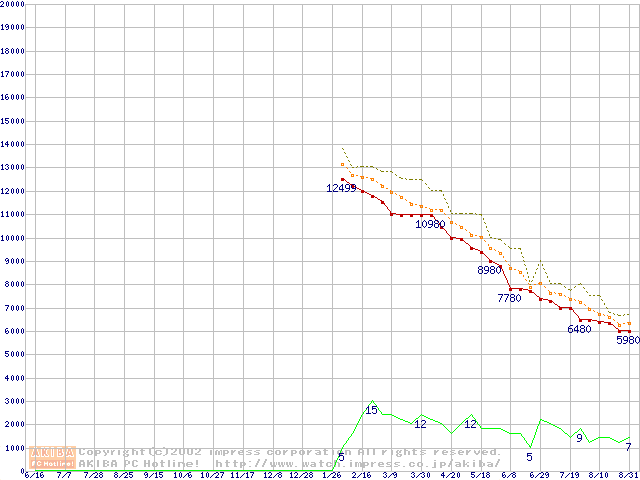Viewport: 640px width, 480px height.
Task: Select the 15000 y-axis tick label
Action: click(x=13, y=121)
